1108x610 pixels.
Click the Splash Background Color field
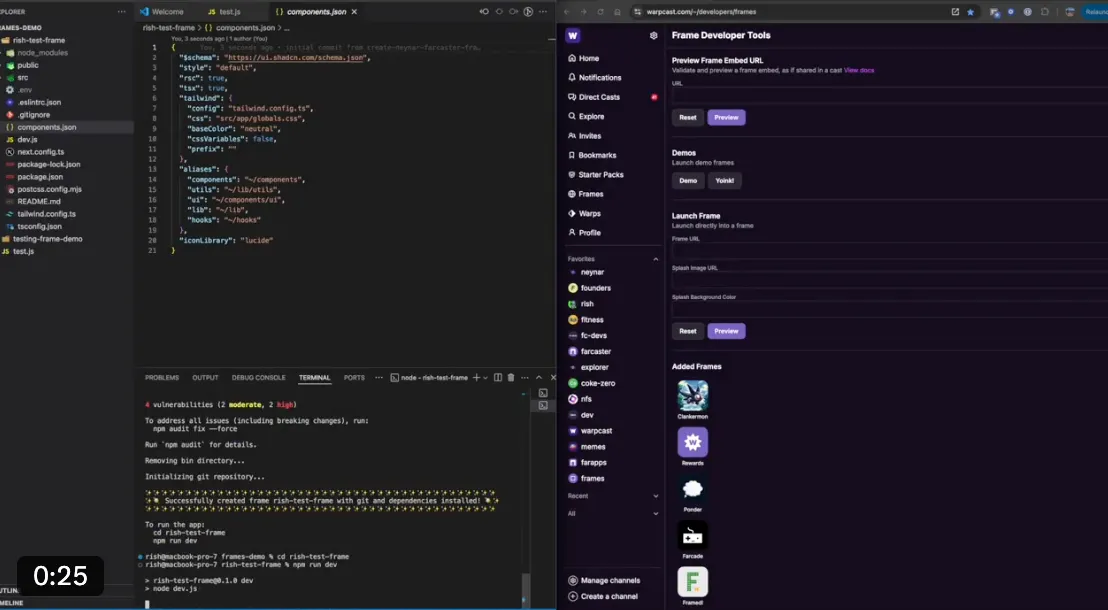890,310
